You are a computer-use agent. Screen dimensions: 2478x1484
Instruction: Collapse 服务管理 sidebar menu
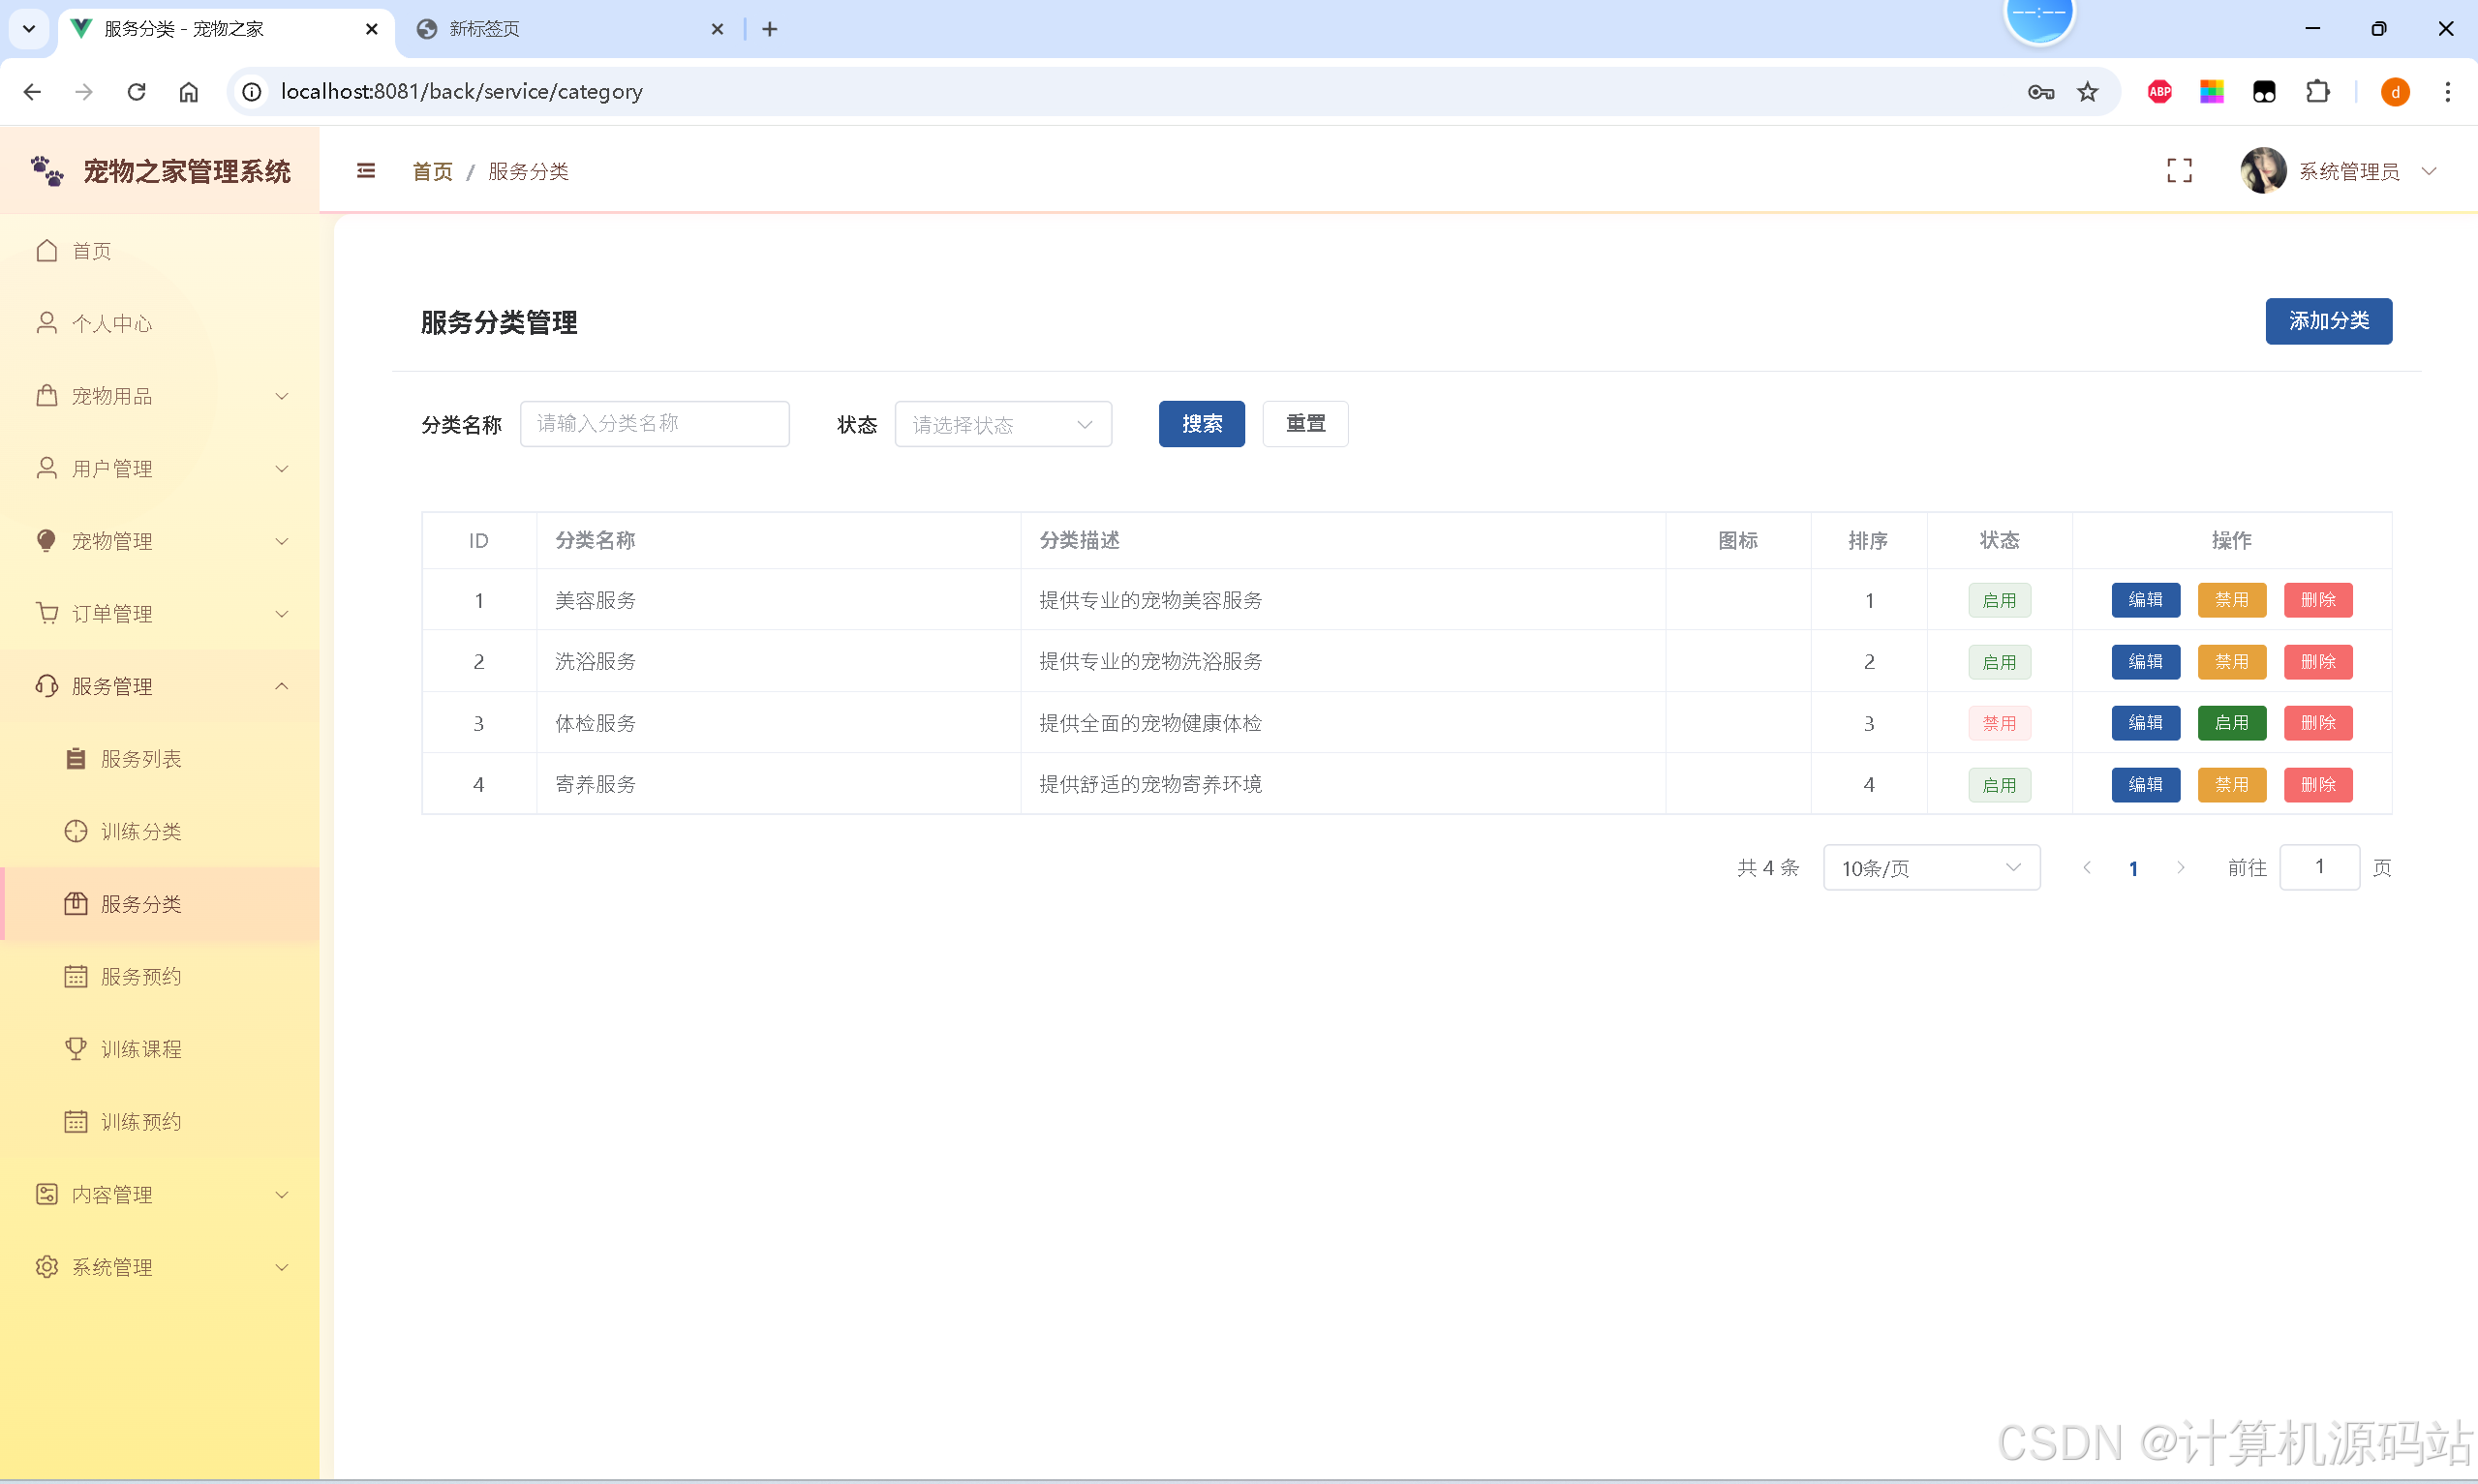[x=160, y=686]
